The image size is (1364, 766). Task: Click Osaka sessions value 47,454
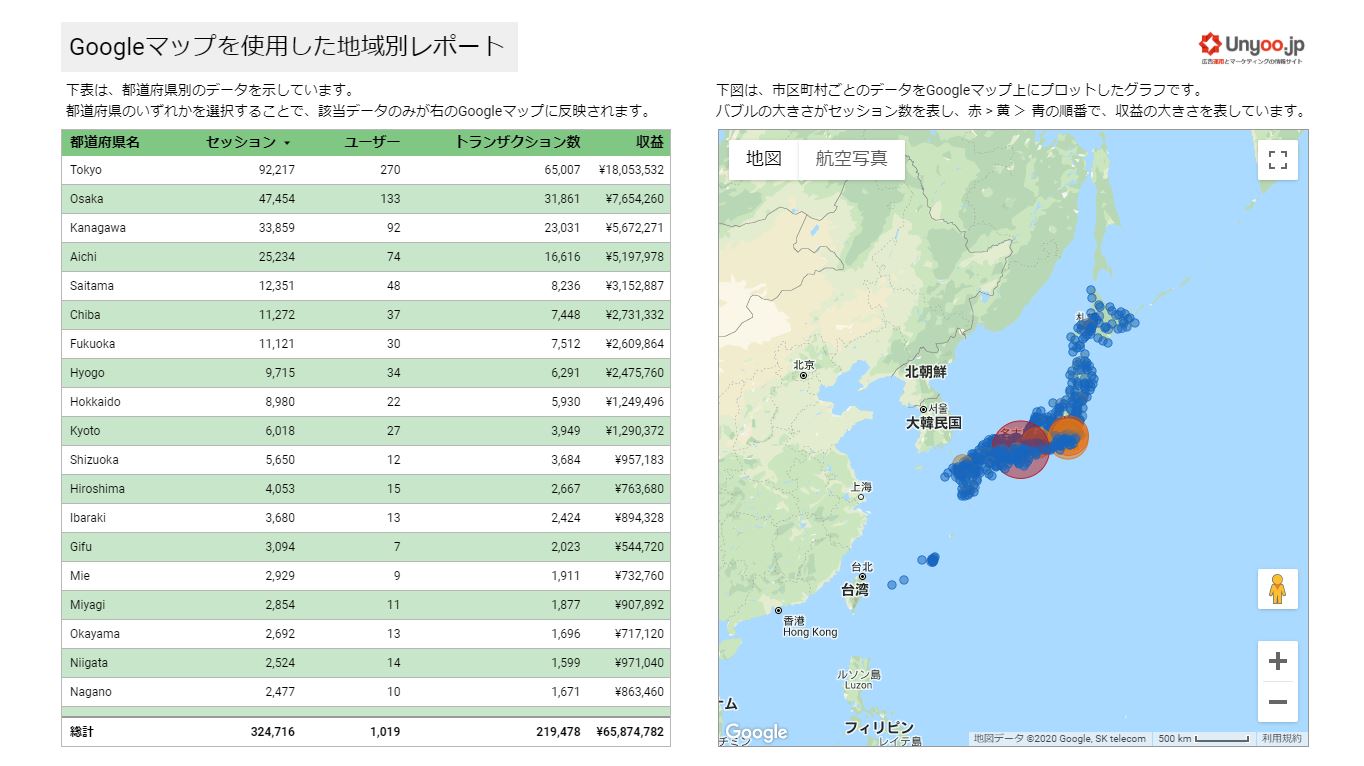(276, 199)
